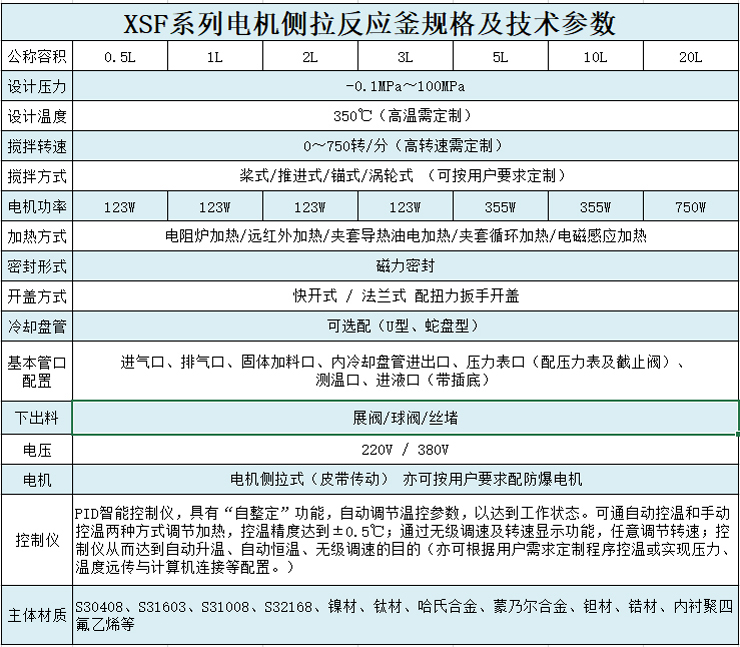740x647 pixels.
Task: Select the 设计温度 row label
Action: [x=37, y=116]
